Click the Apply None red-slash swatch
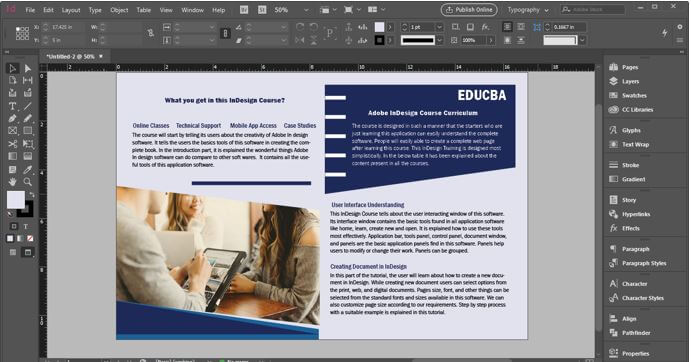The image size is (691, 362). [30, 239]
